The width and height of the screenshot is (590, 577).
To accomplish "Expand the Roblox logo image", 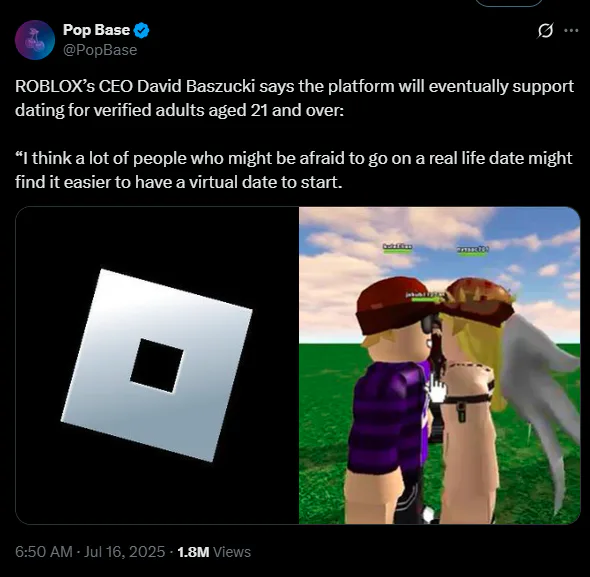I will [157, 365].
